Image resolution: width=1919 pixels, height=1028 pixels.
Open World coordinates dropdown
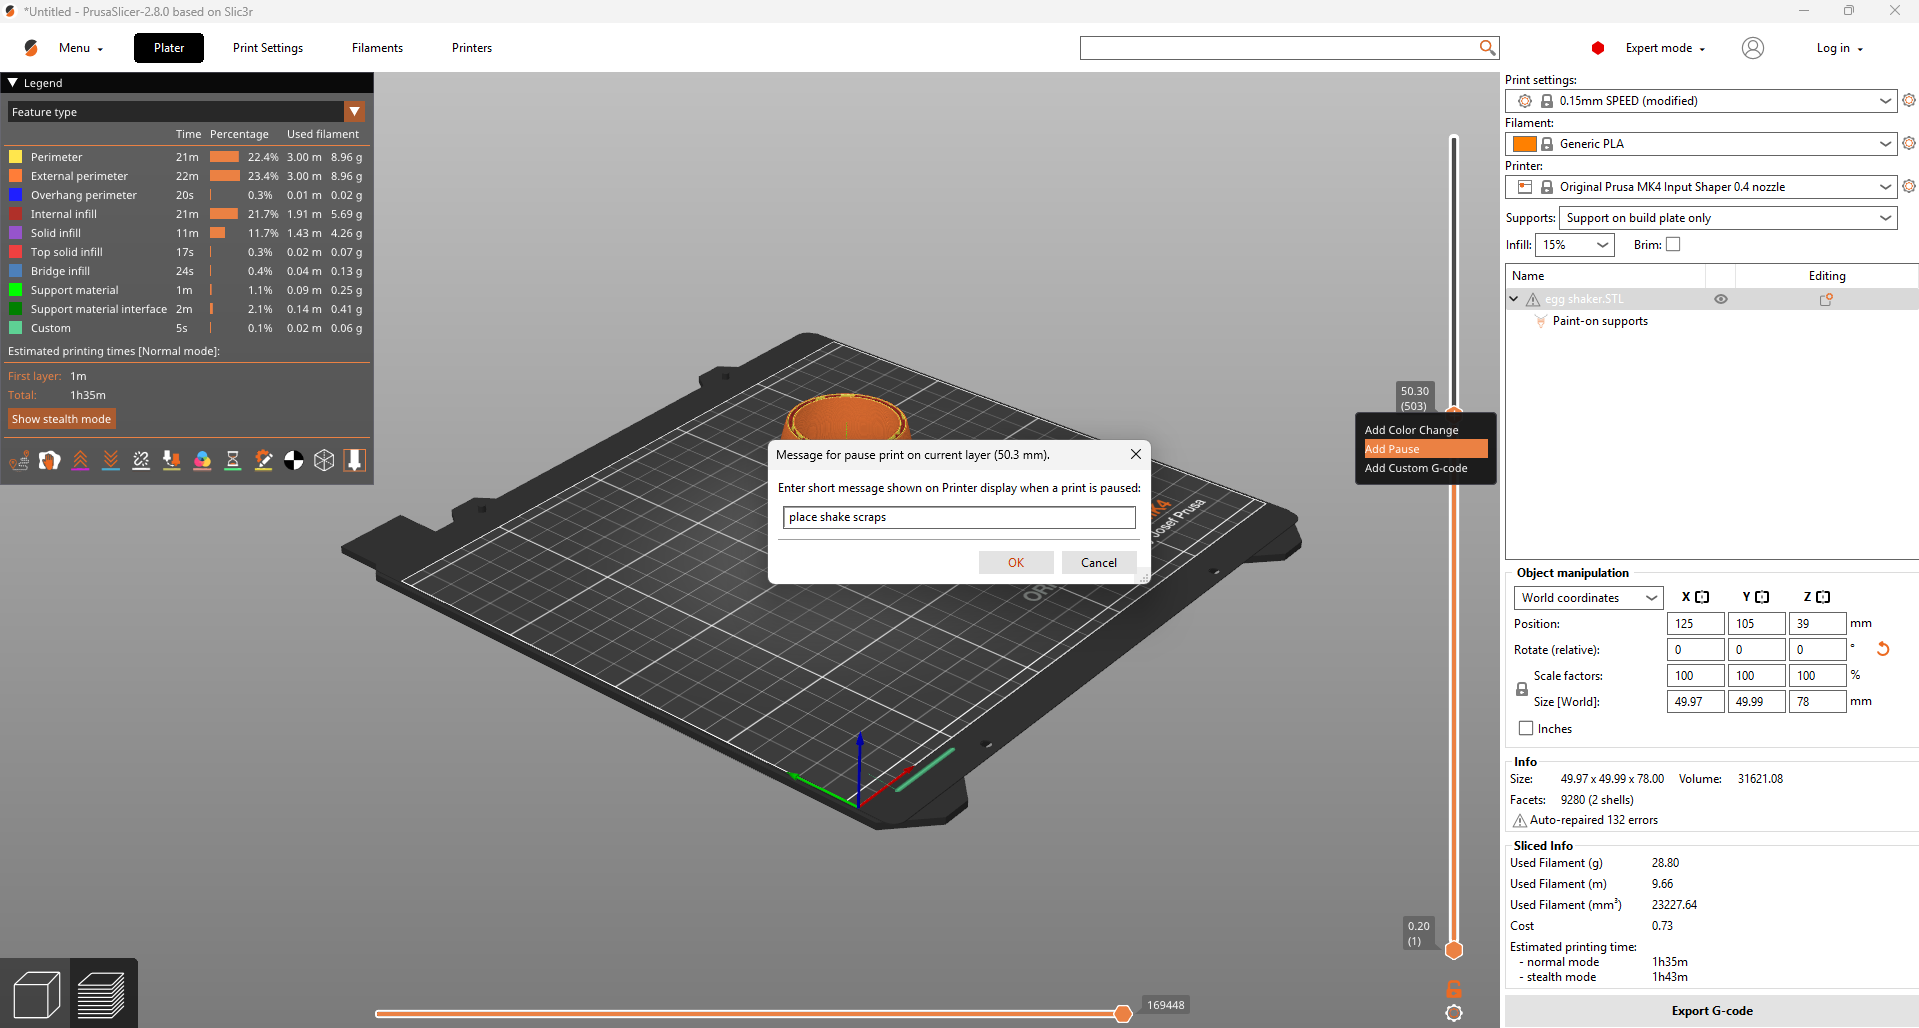click(x=1588, y=598)
